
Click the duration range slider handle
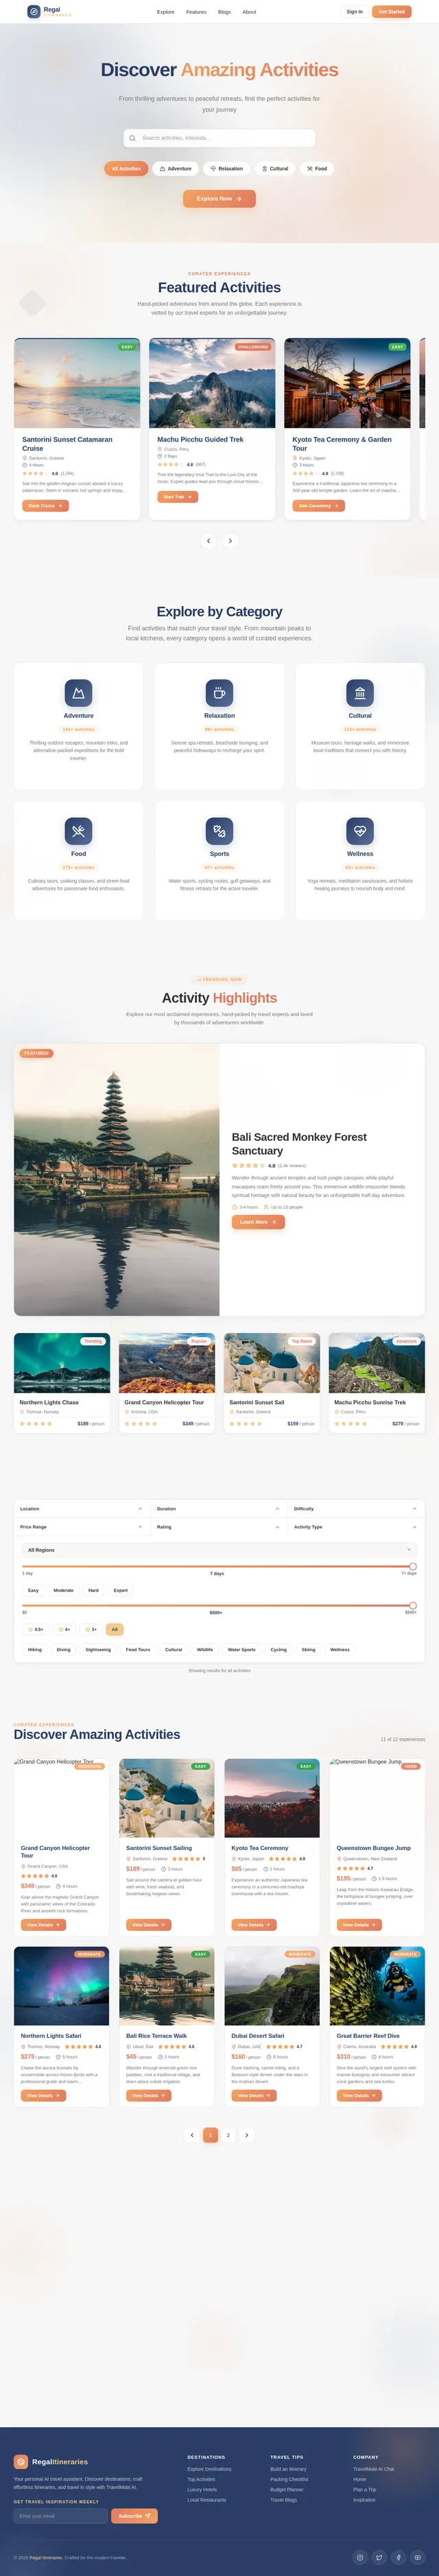click(413, 1566)
